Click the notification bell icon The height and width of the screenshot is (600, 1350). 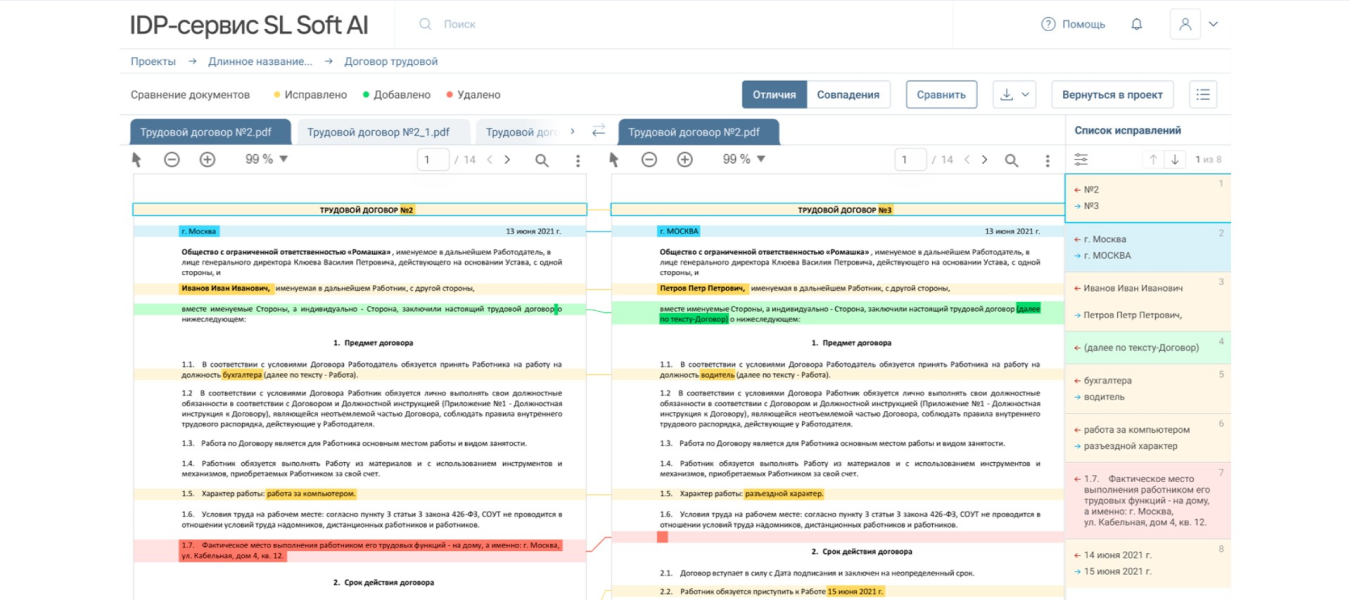point(1136,24)
